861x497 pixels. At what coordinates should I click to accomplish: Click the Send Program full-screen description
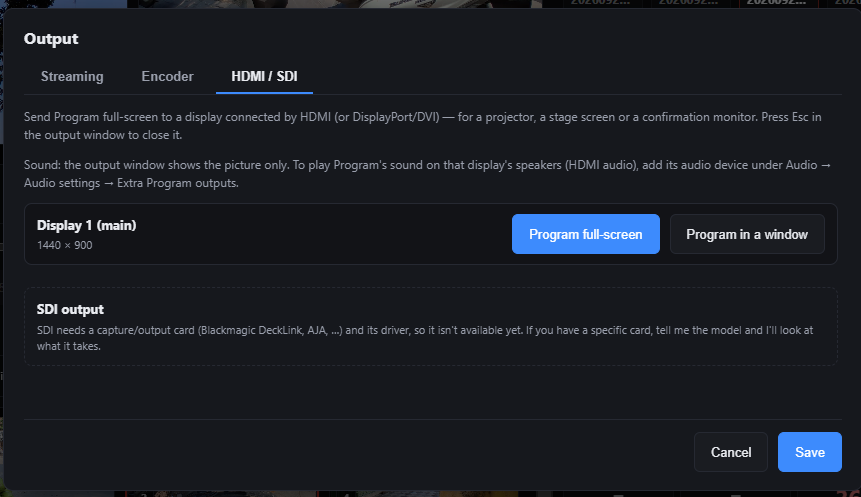tap(423, 126)
